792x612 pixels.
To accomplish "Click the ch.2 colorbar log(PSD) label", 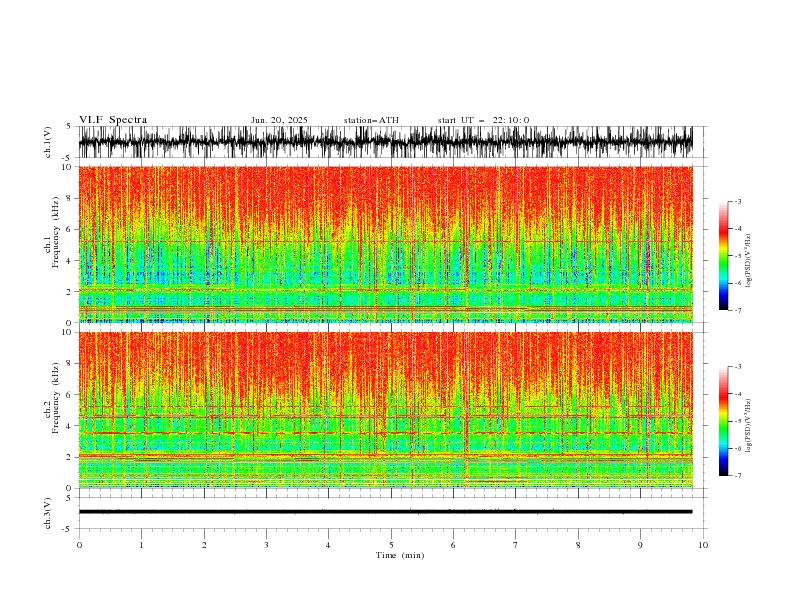I will click(x=749, y=426).
